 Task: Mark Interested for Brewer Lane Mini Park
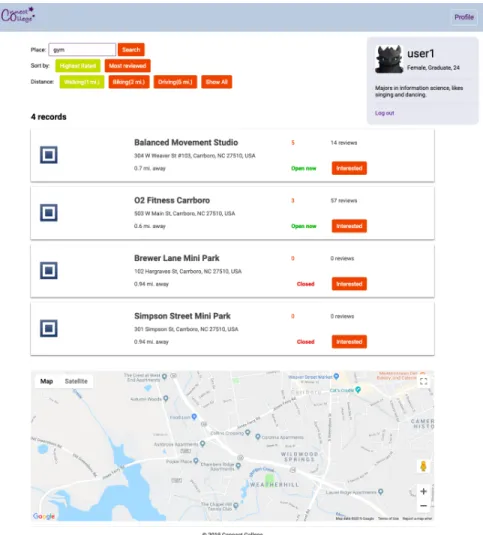coord(349,284)
